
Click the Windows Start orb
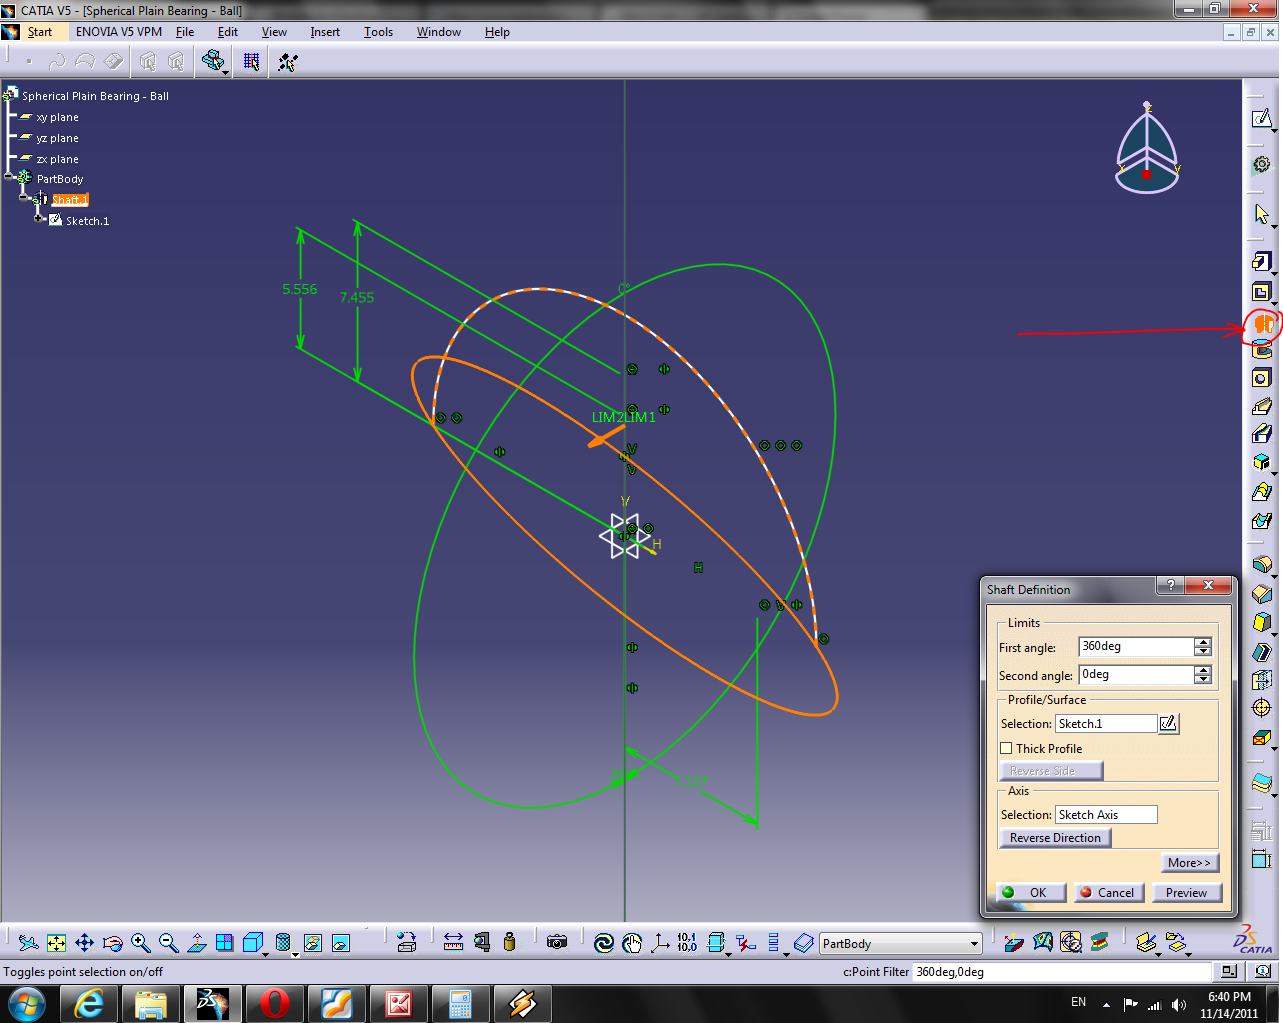(27, 1003)
